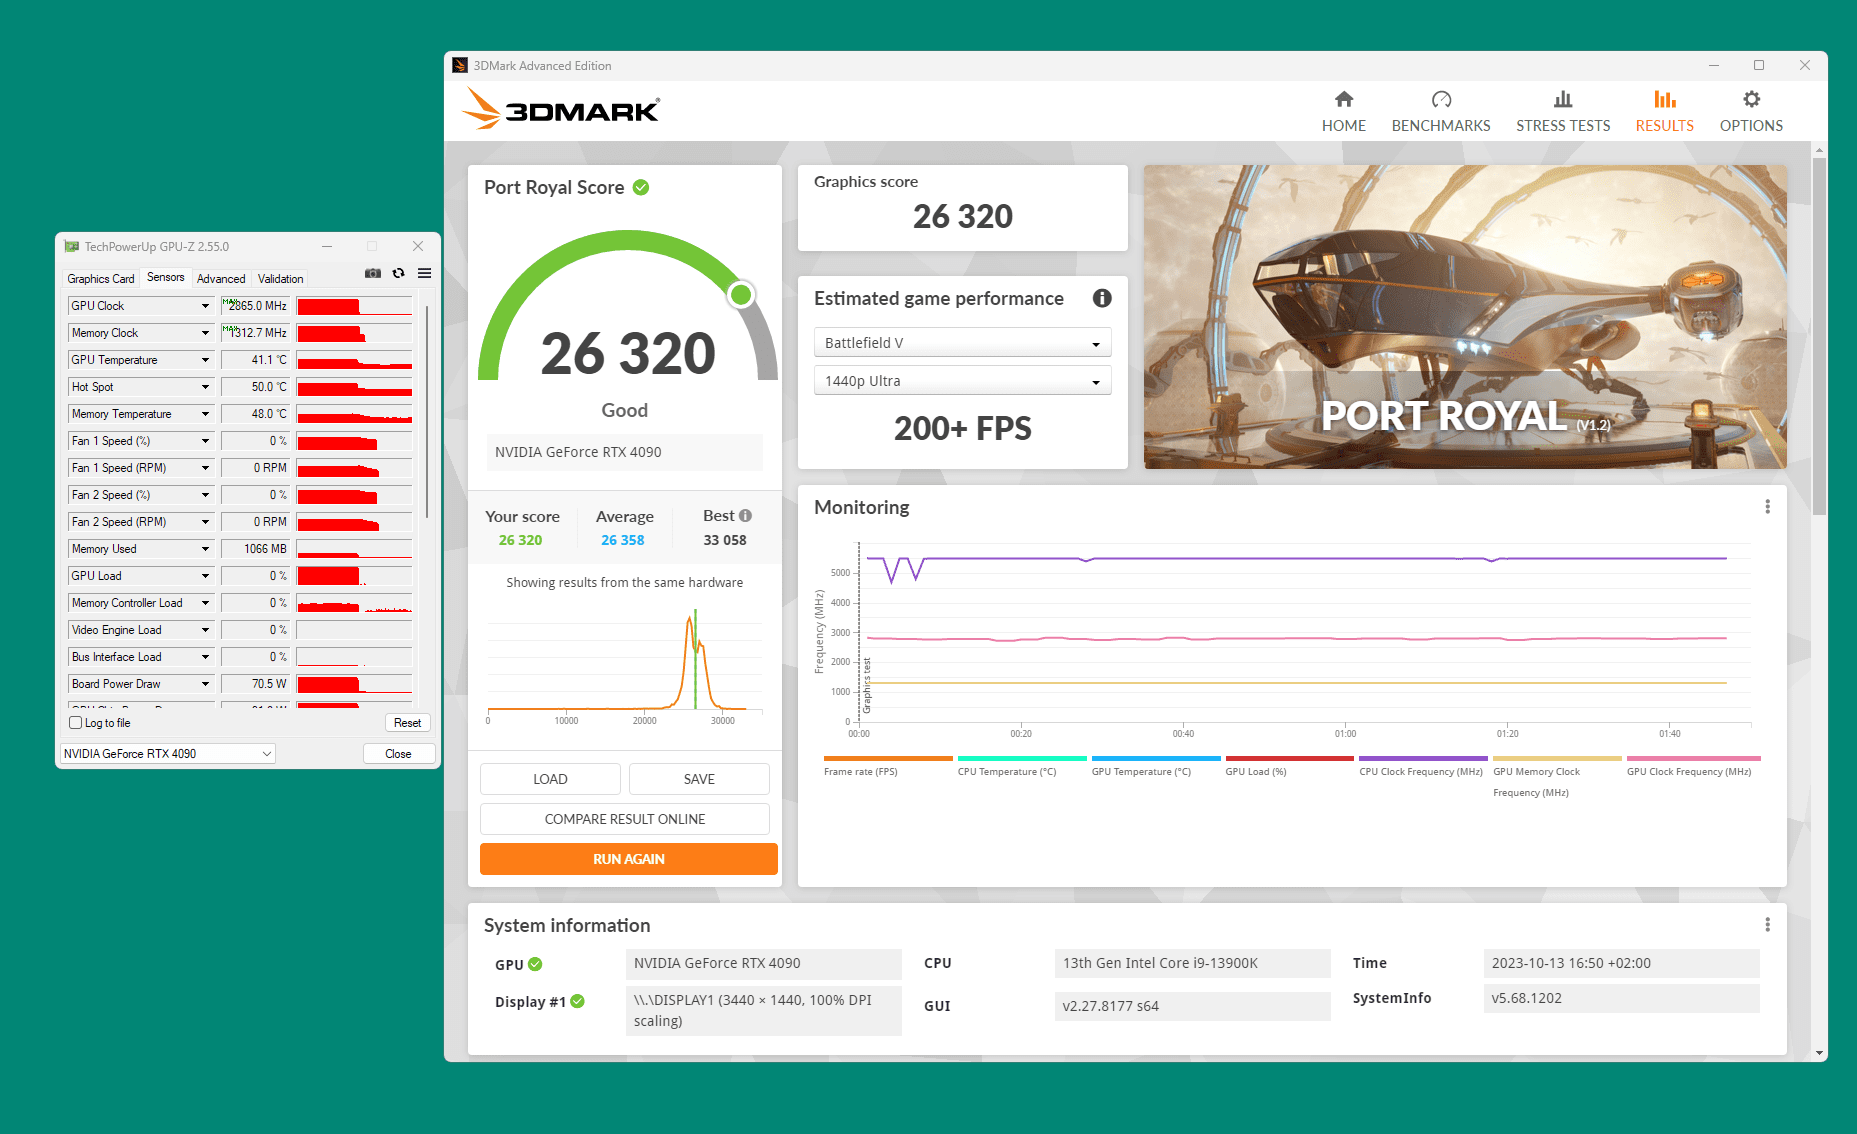Take a GPU-Z screenshot with camera icon
This screenshot has width=1857, height=1134.
(373, 273)
